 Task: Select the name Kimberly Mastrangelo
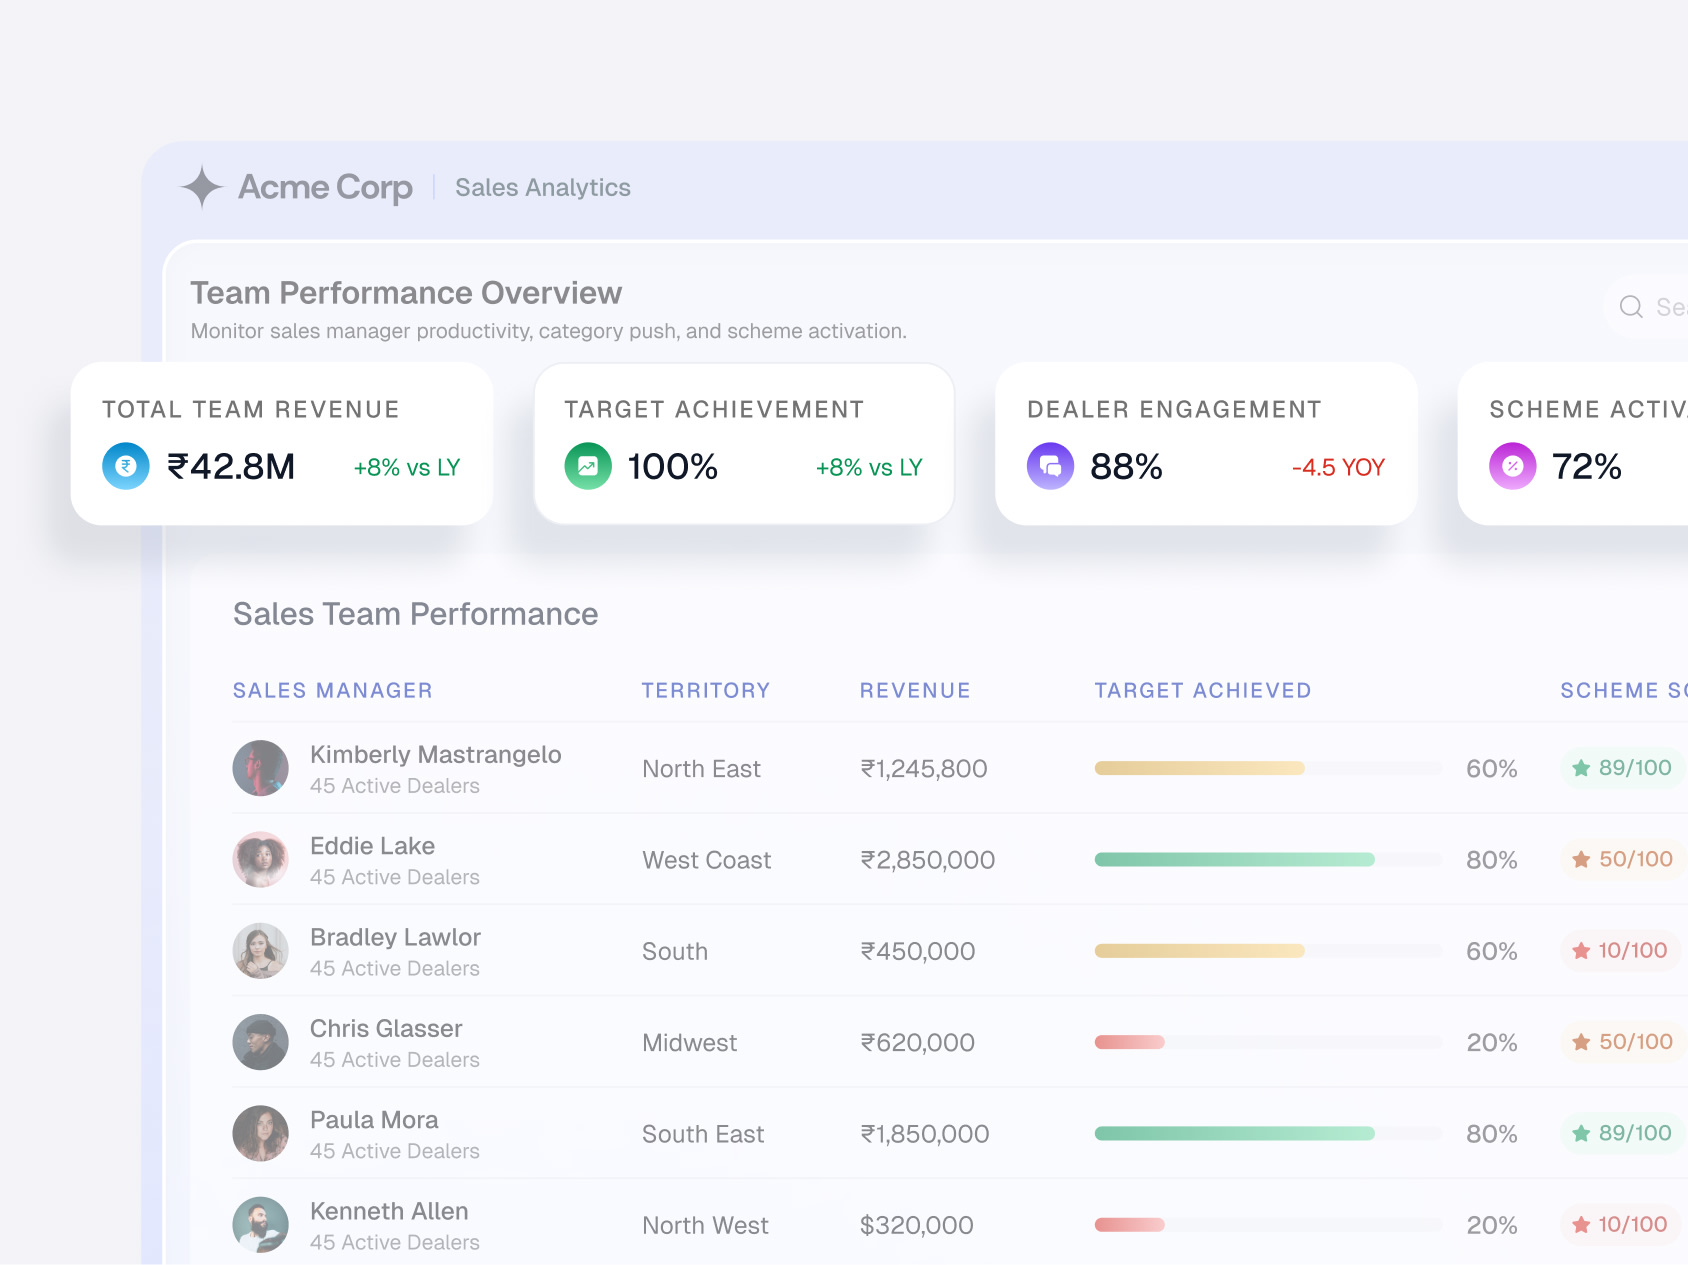point(436,754)
